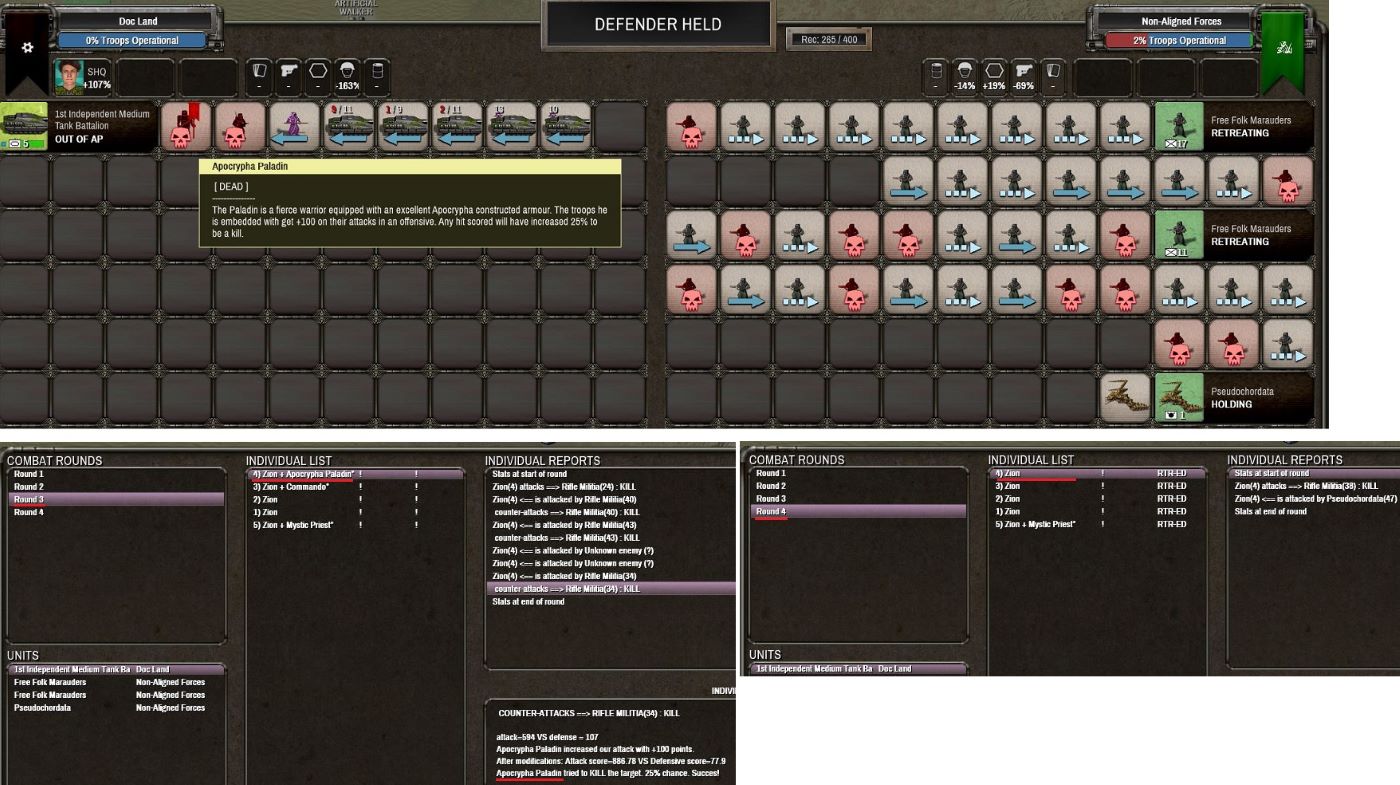Click the Apocrypha Paladin tooltip title

coord(250,167)
